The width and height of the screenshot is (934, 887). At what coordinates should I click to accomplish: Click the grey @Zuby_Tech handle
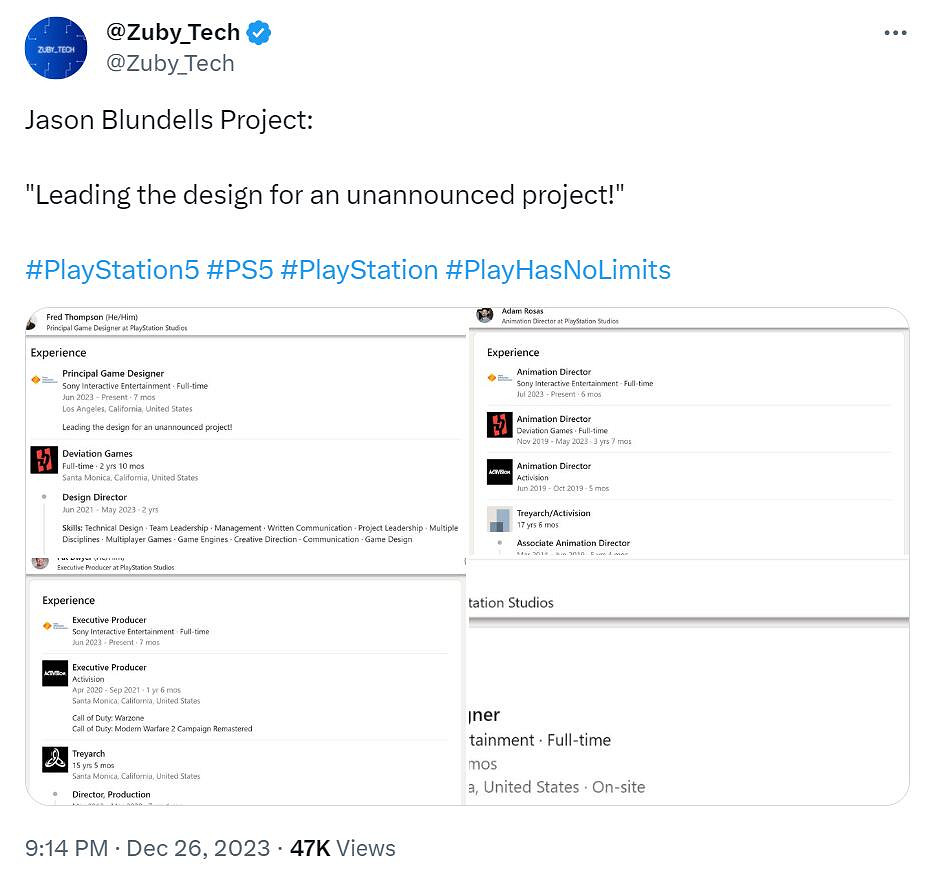tap(170, 63)
